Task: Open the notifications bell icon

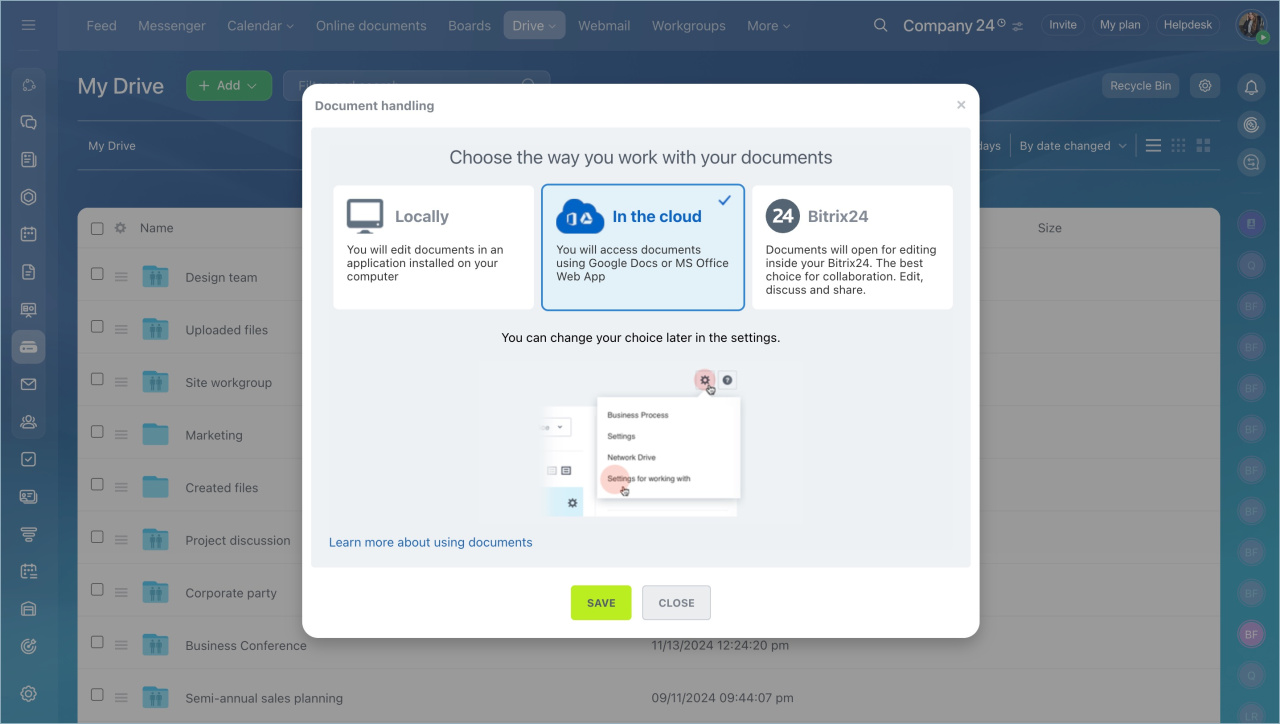Action: click(1251, 88)
